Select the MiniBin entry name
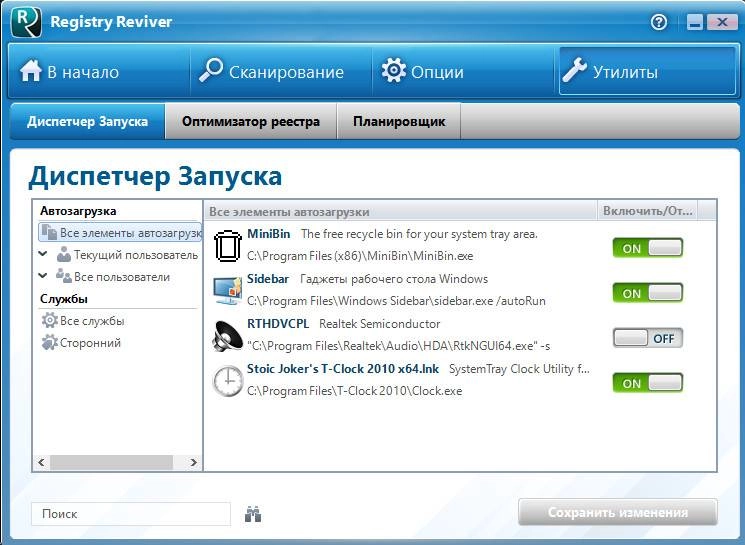 pos(268,234)
